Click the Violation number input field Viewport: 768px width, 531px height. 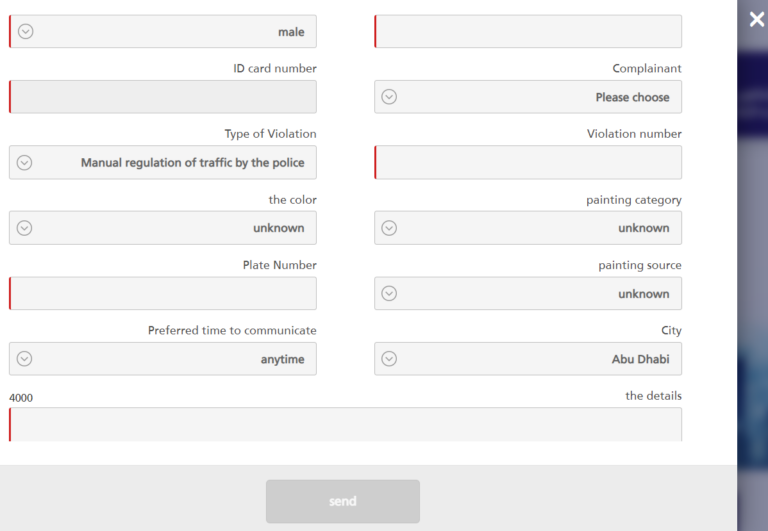(x=528, y=162)
